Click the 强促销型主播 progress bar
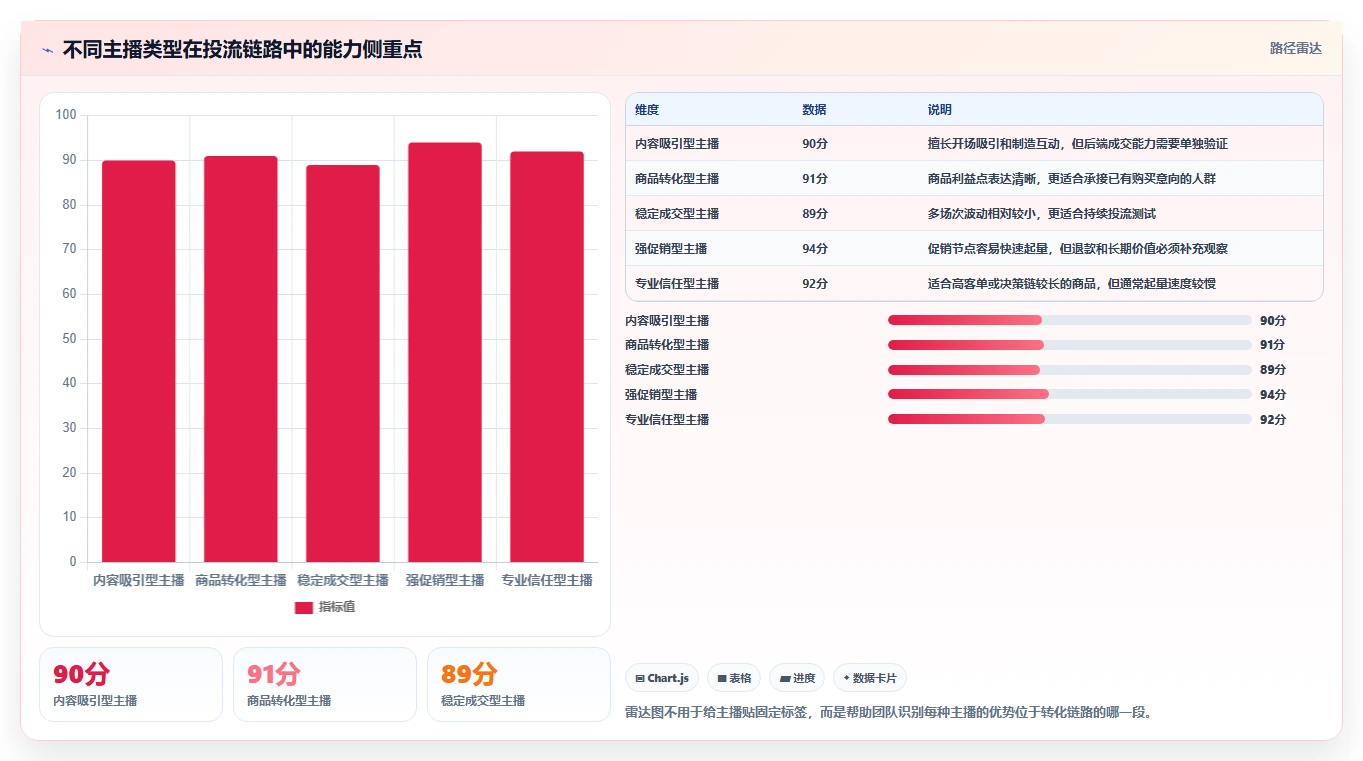This screenshot has width=1363, height=761. [1070, 394]
